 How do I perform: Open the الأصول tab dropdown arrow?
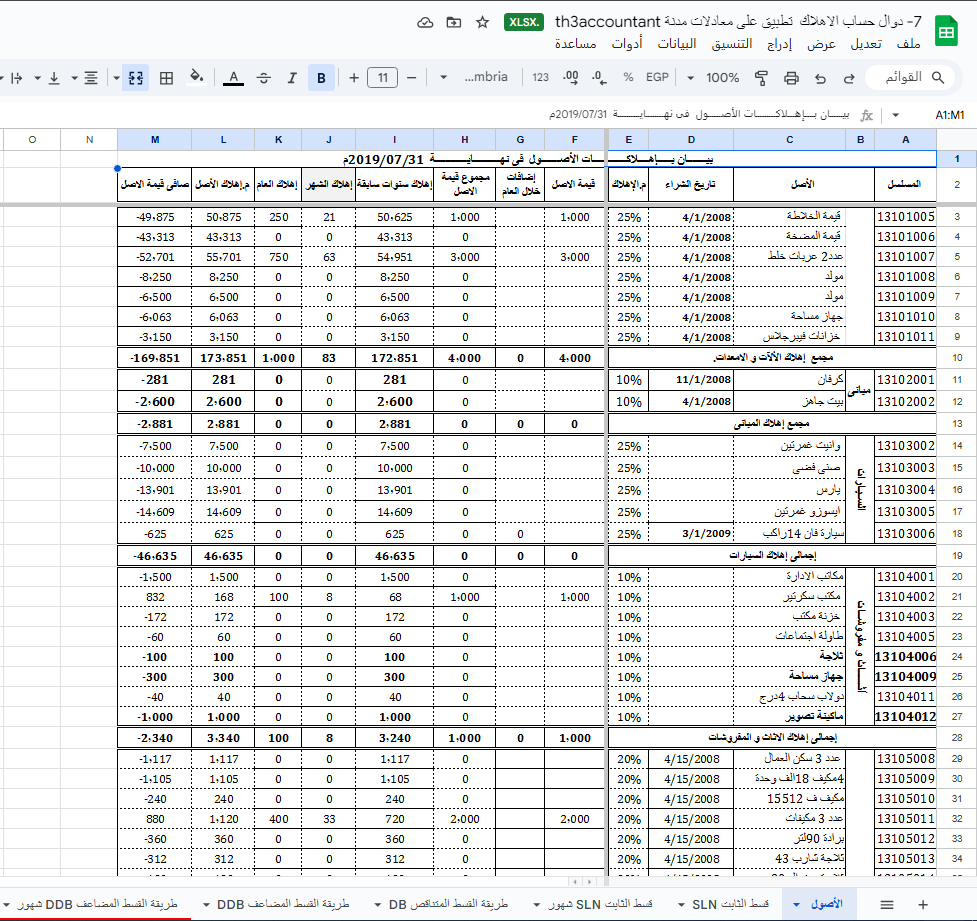[796, 904]
